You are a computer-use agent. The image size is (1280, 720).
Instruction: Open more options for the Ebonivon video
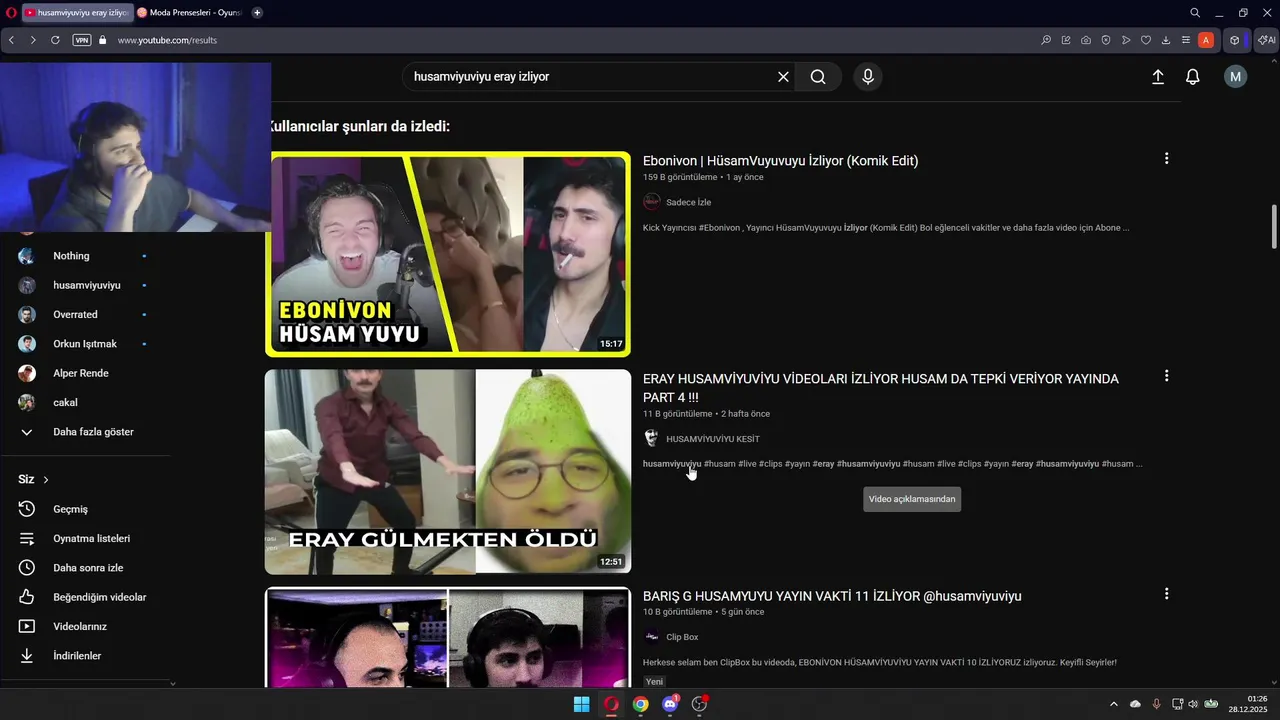(x=1166, y=159)
